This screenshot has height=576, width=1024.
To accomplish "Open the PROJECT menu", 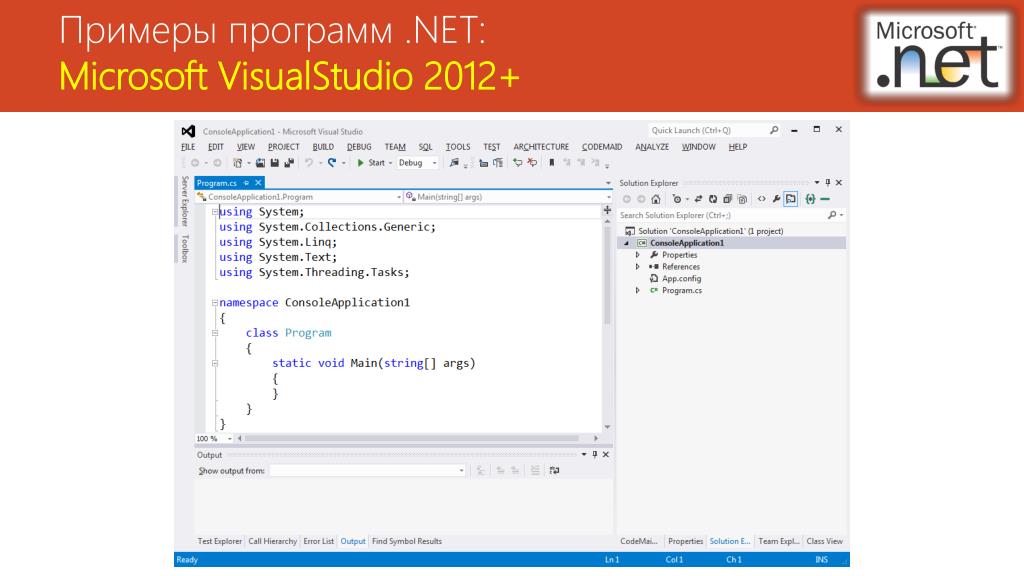I will [283, 147].
